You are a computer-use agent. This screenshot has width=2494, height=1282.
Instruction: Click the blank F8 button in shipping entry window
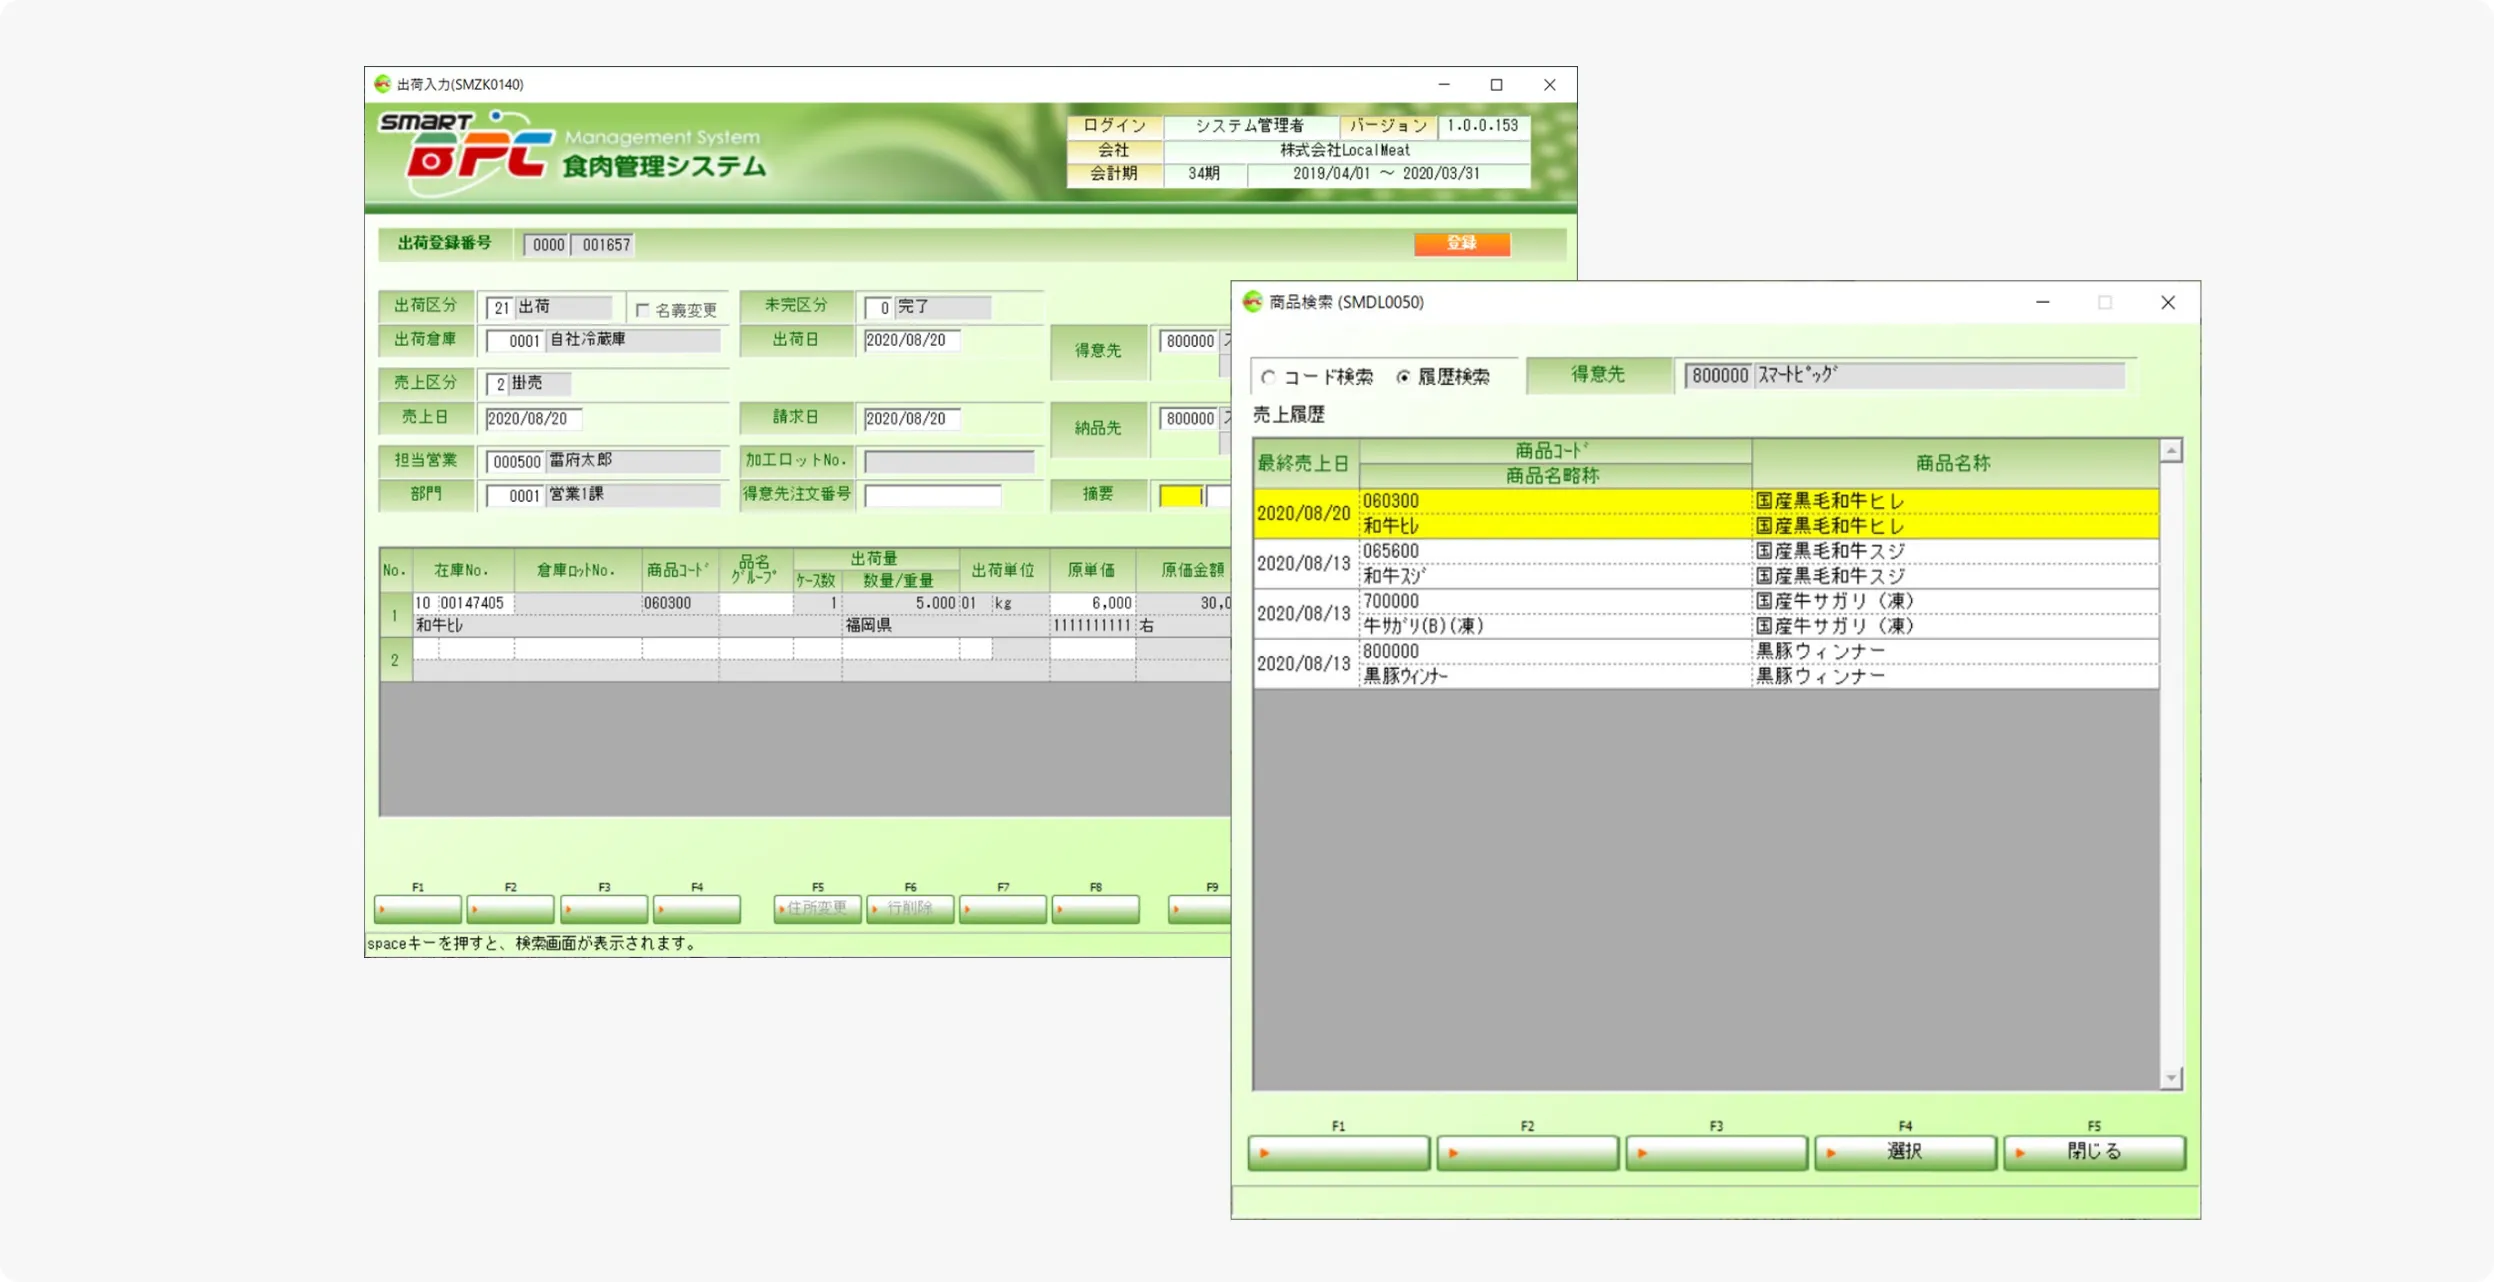(1095, 908)
